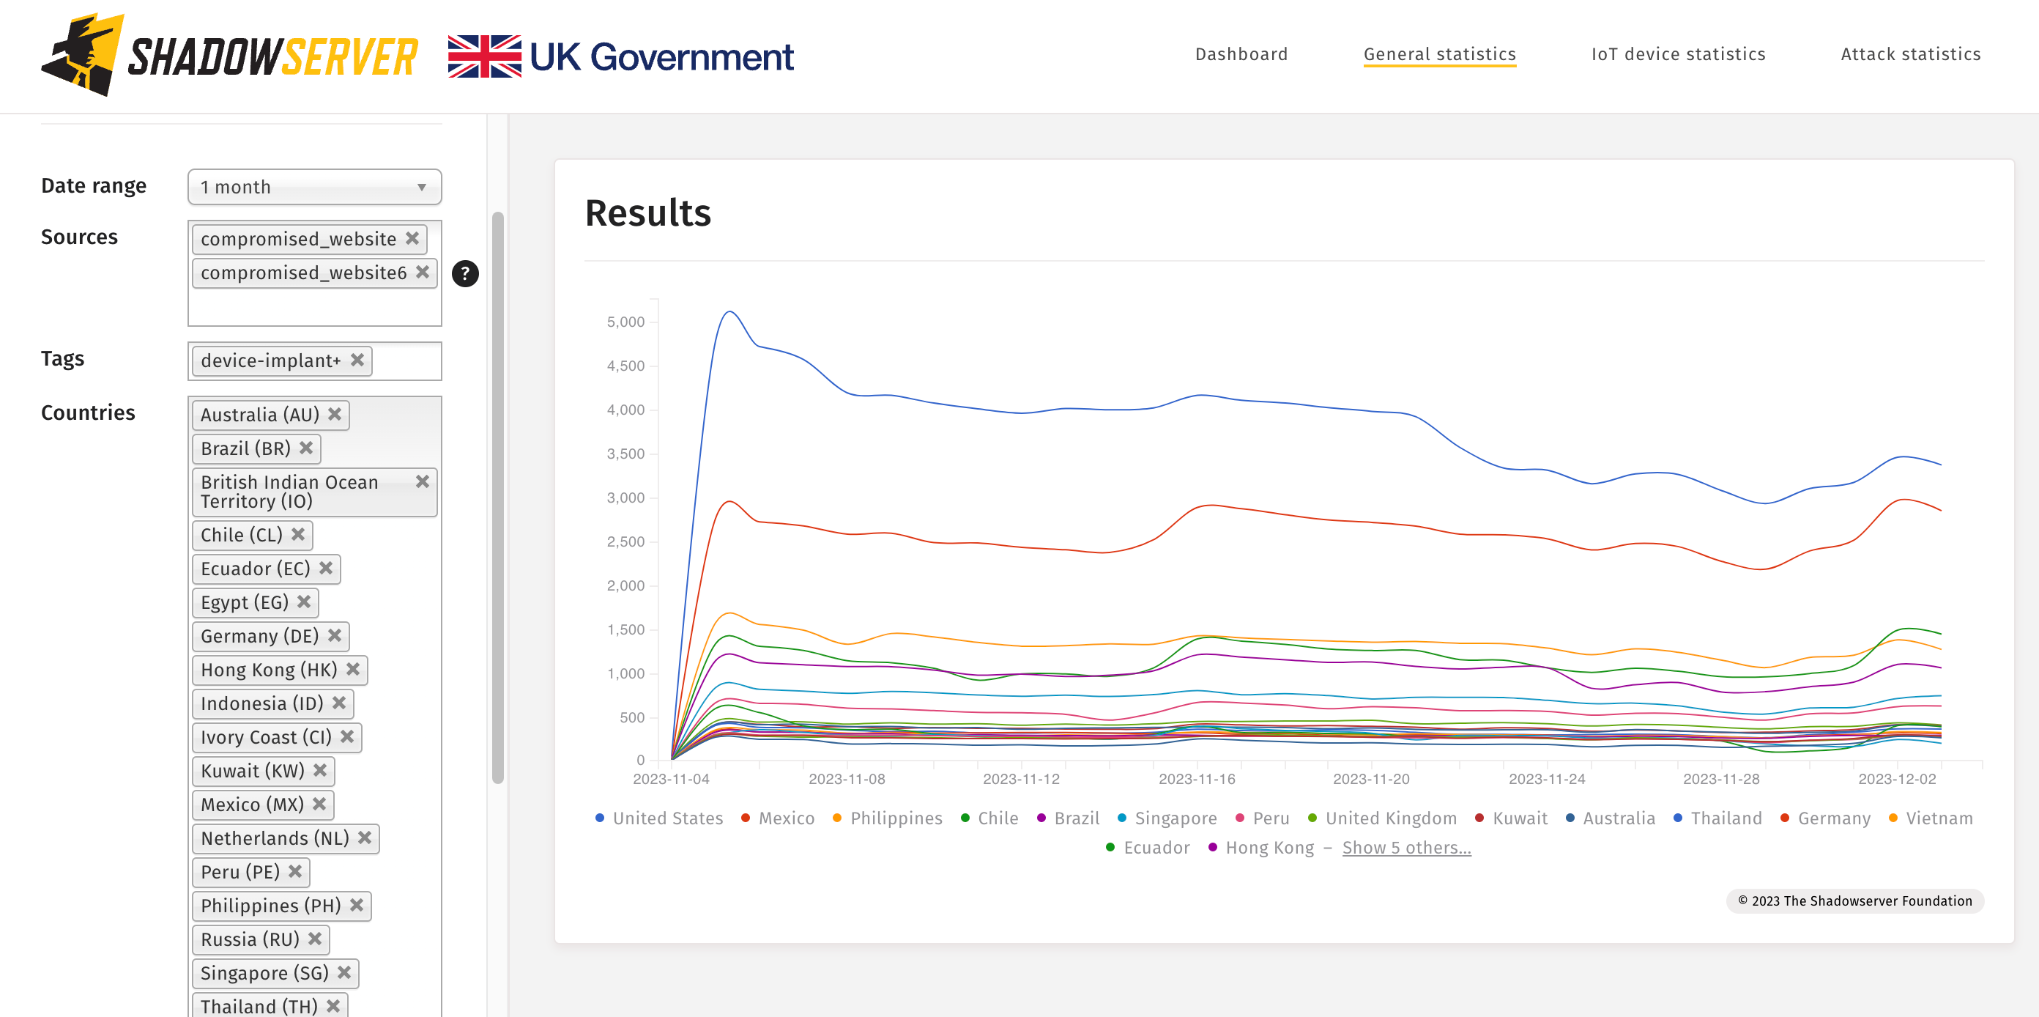
Task: Remove British Indian Ocean Territory from countries
Action: point(423,481)
